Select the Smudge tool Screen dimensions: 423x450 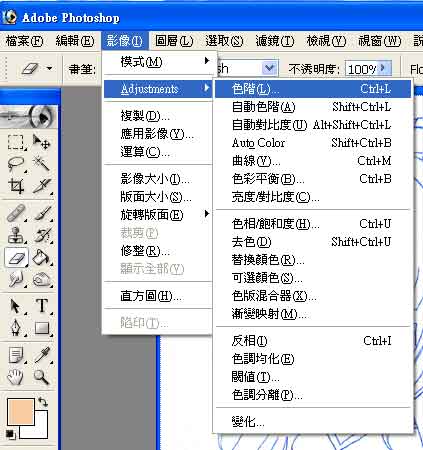(x=16, y=279)
